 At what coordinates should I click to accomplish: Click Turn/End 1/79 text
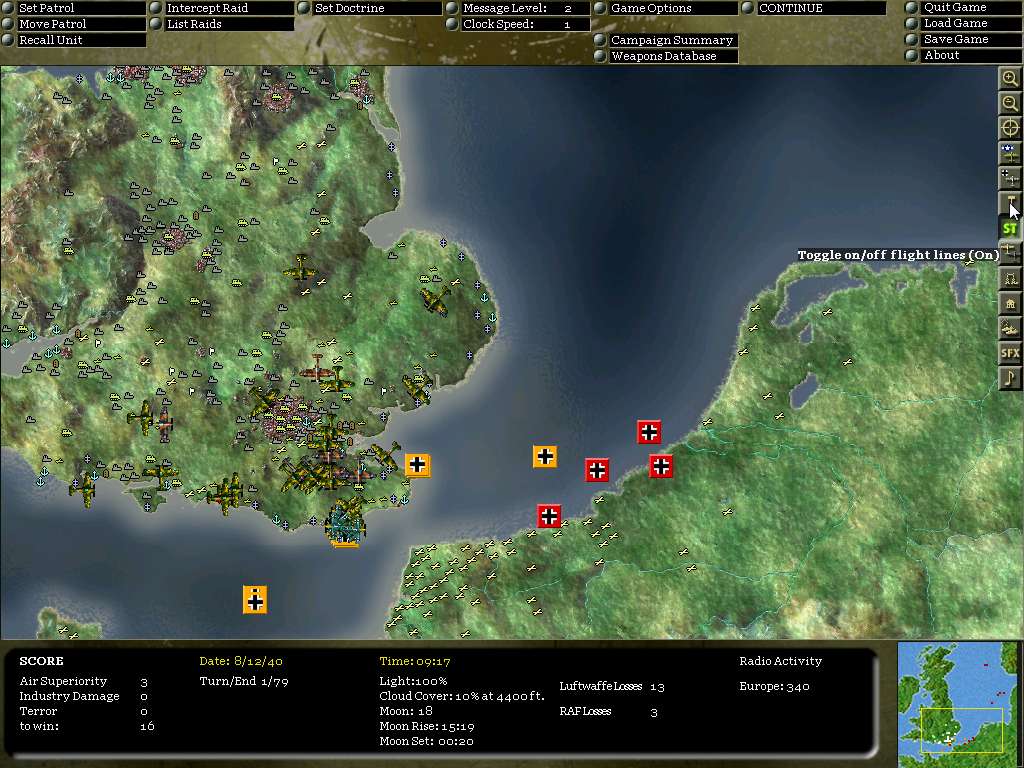click(244, 681)
